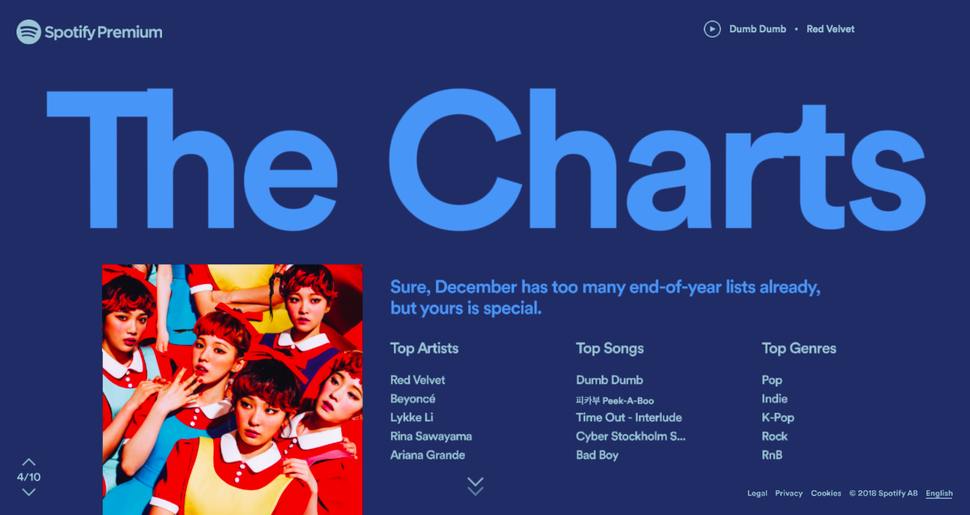Select Red Velvet in Top Artists
970x515 pixels.
pyautogui.click(x=418, y=380)
